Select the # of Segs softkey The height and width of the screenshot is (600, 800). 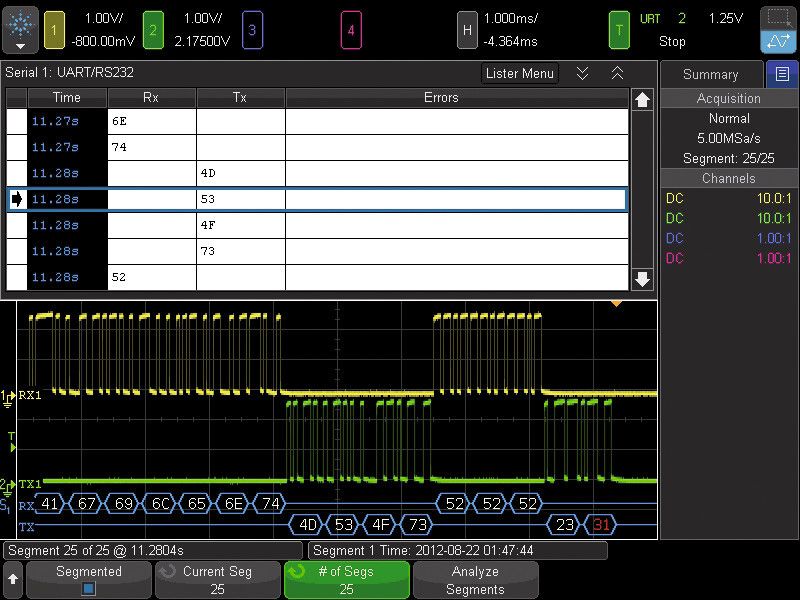346,580
